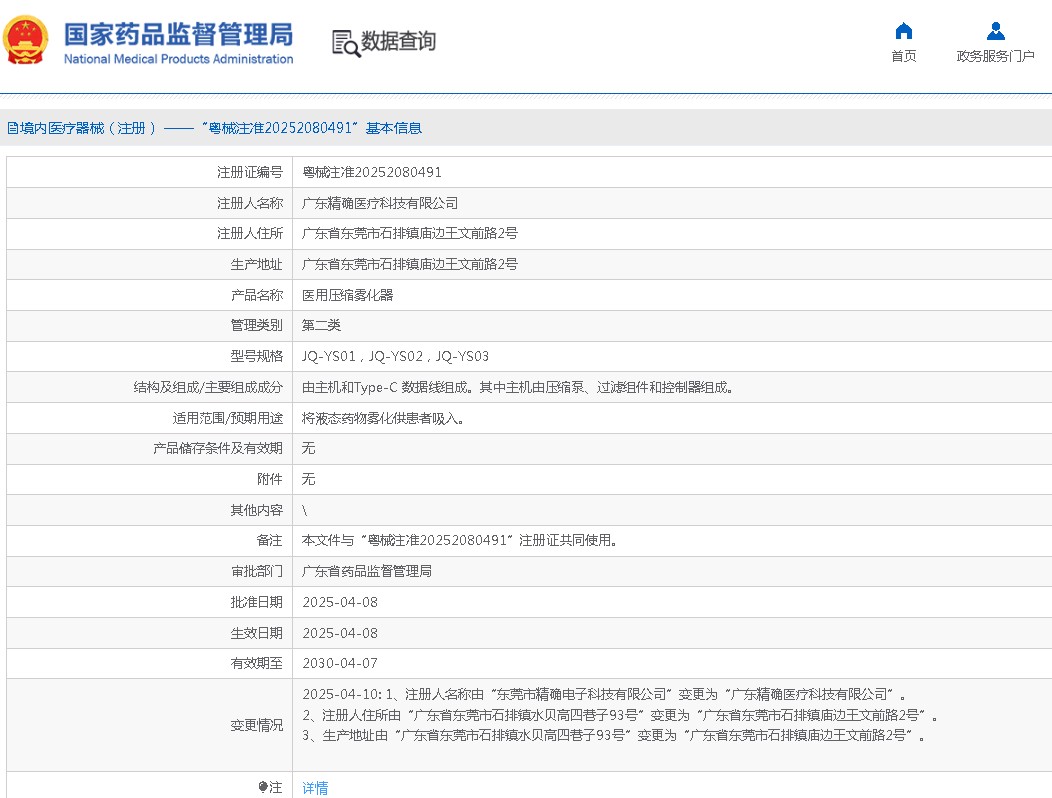Open the 详情 link
This screenshot has width=1052, height=798.
point(315,788)
